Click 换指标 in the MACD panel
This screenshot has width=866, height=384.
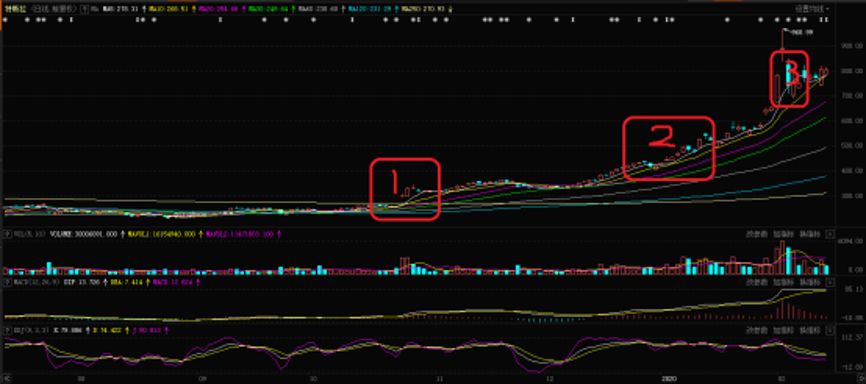click(x=810, y=282)
